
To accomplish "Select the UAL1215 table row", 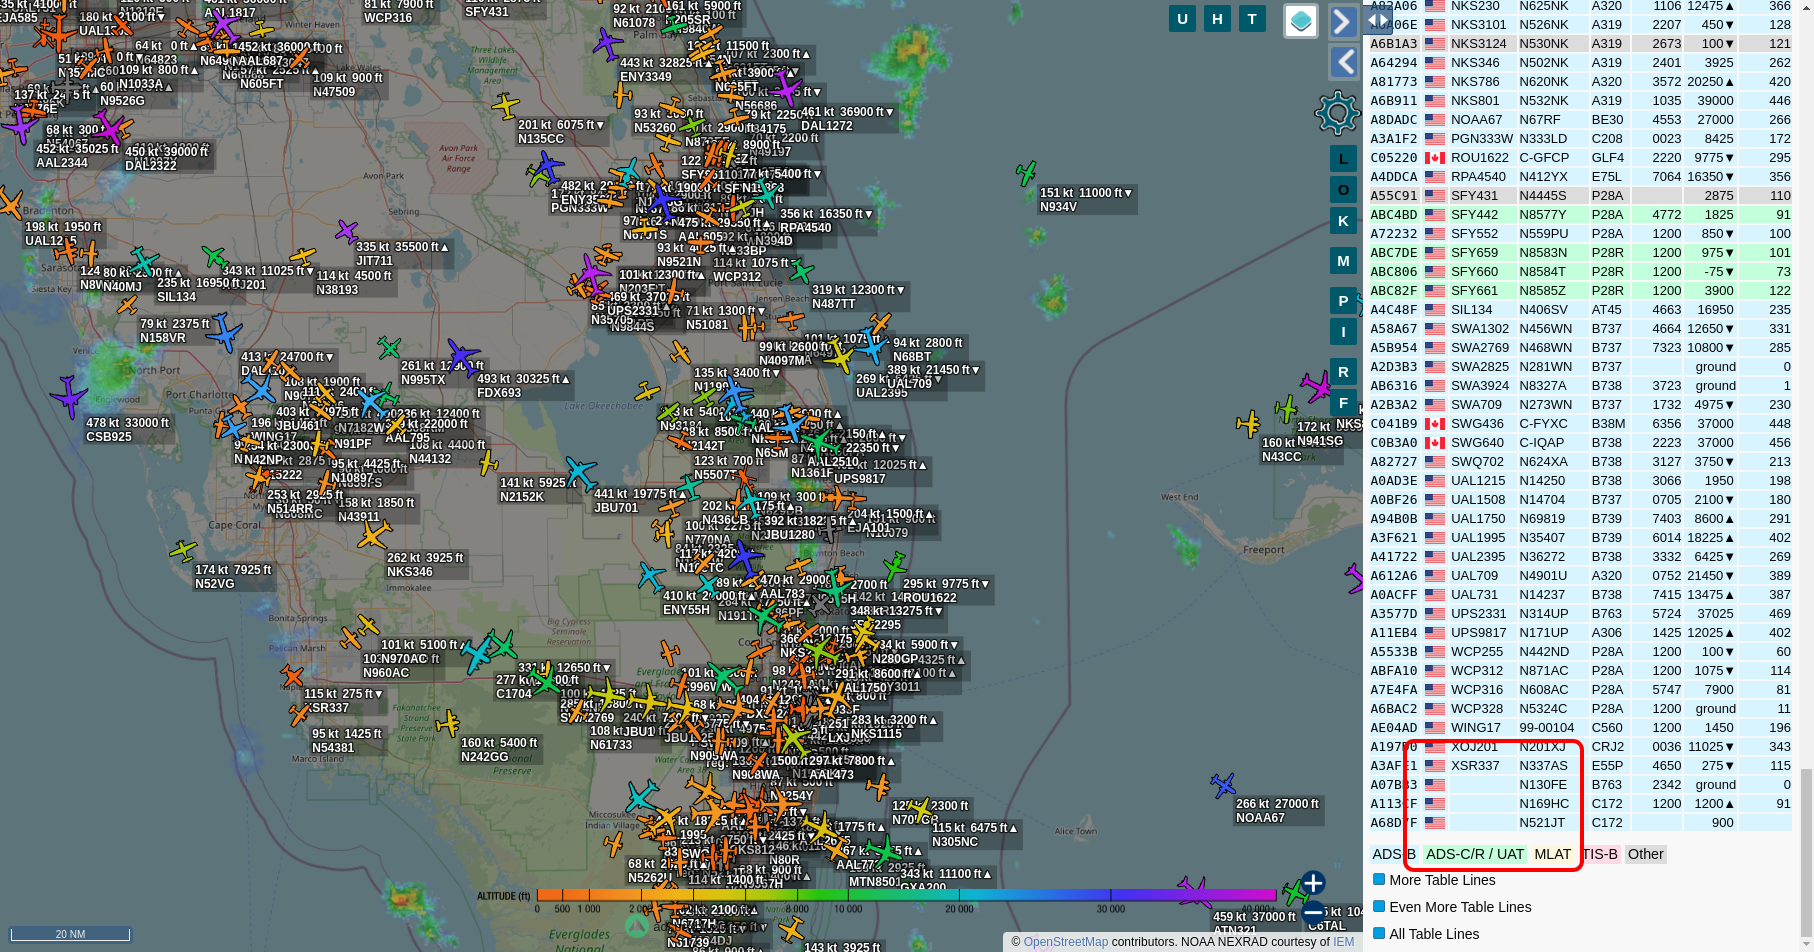I will [1580, 481].
